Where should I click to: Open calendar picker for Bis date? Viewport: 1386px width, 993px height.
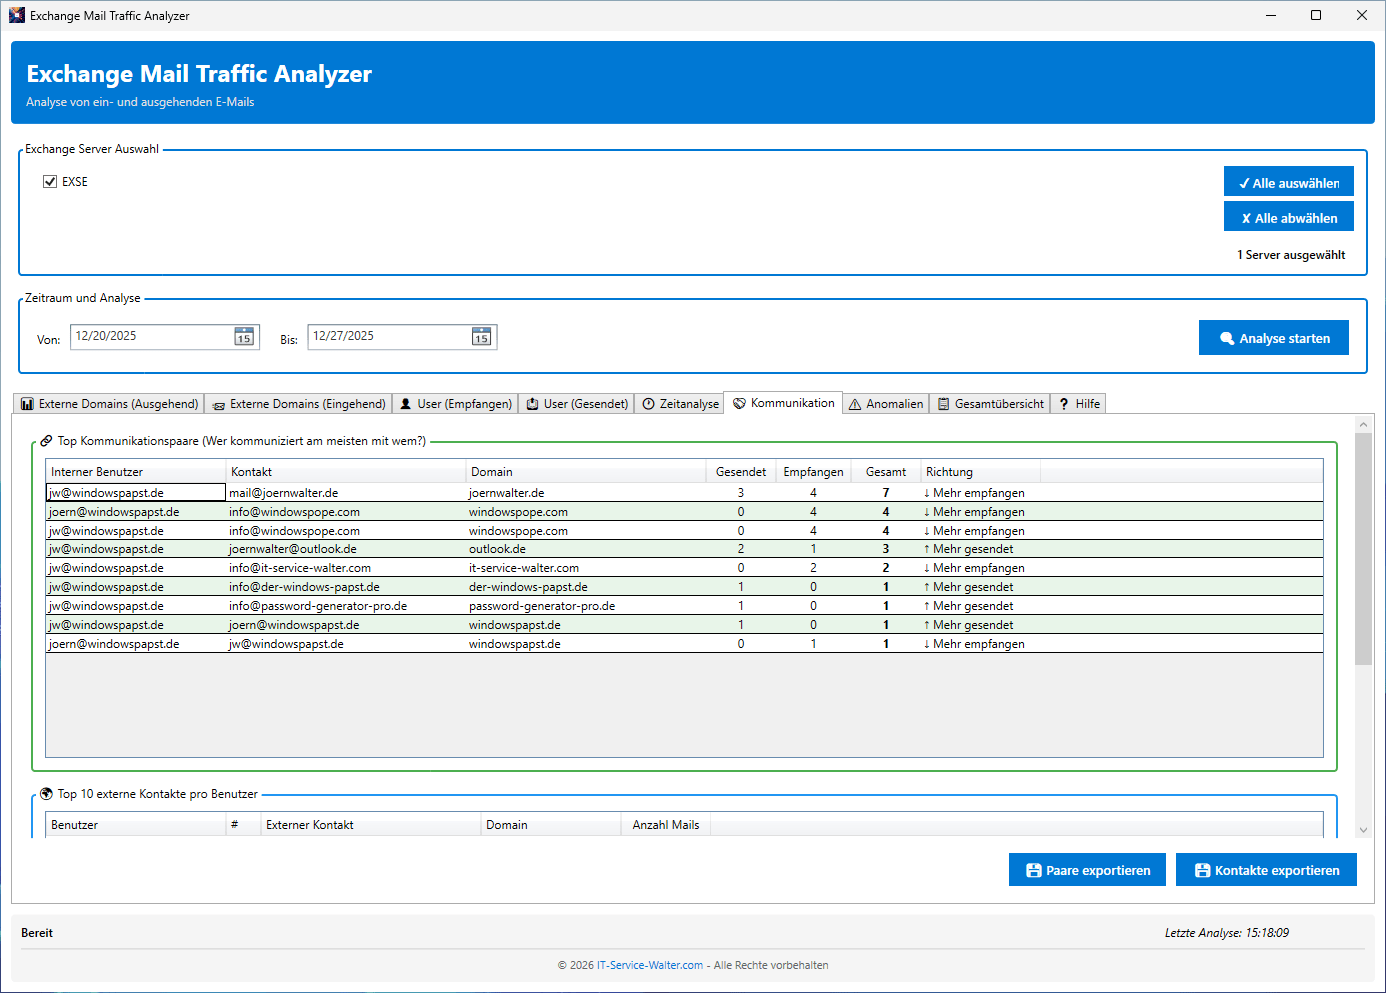point(481,337)
